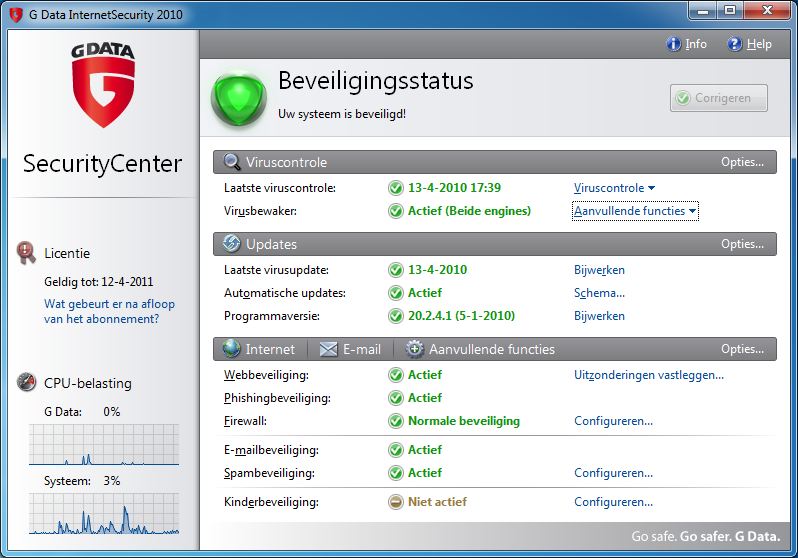Open Opties in the Updates header
The width and height of the screenshot is (798, 558).
[742, 244]
